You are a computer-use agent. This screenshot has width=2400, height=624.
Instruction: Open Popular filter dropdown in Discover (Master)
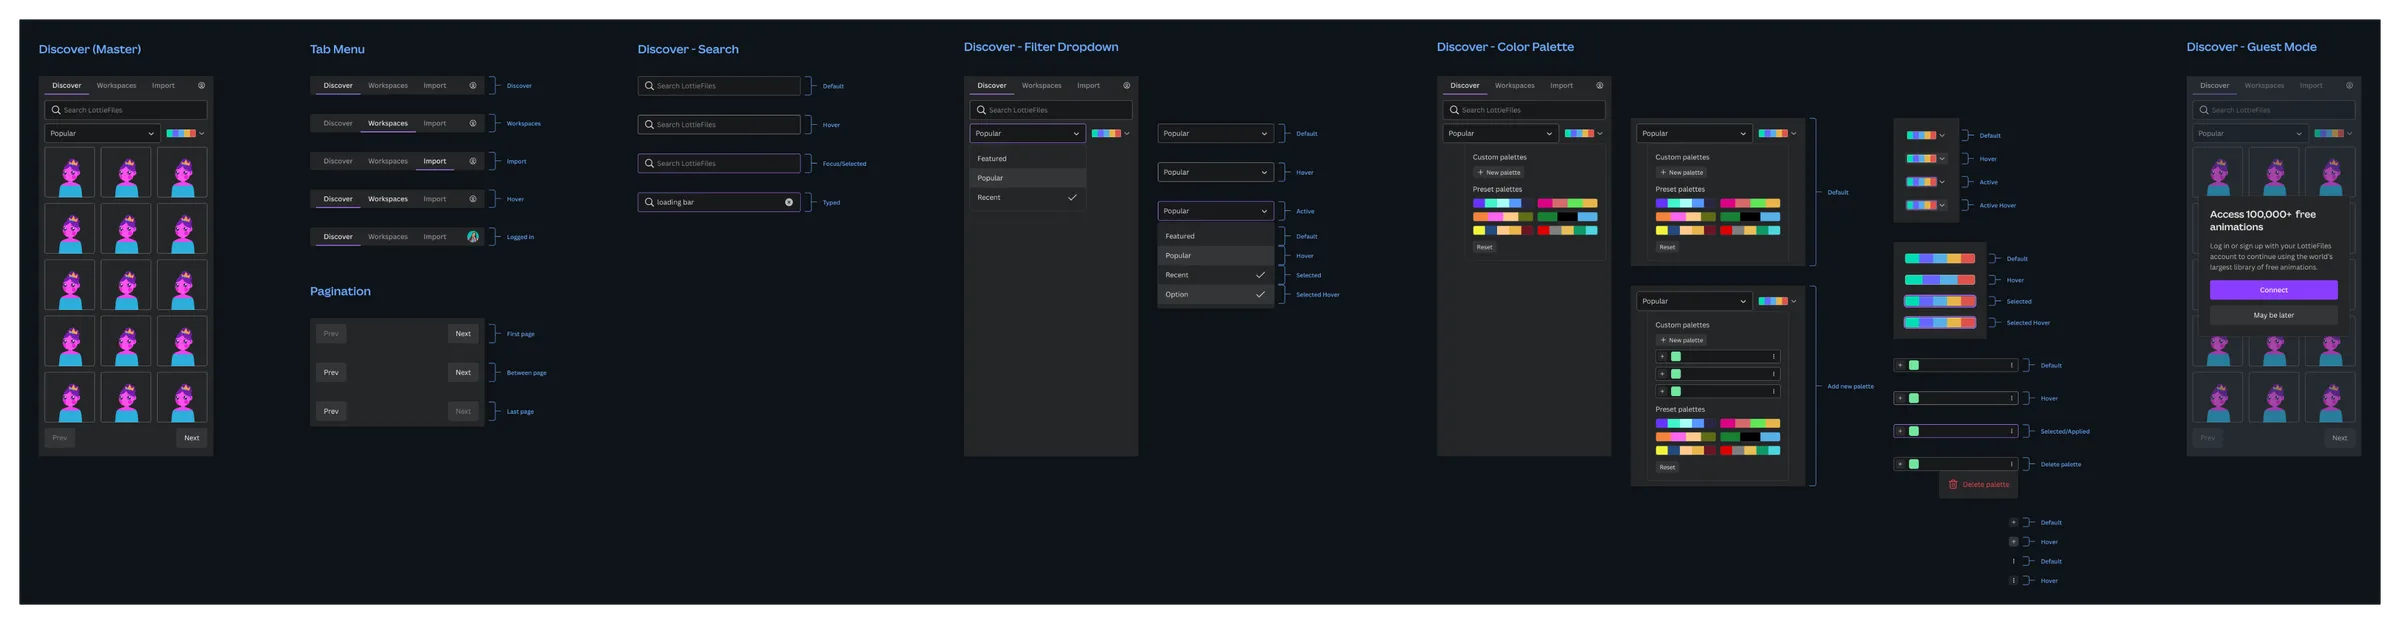tap(102, 133)
